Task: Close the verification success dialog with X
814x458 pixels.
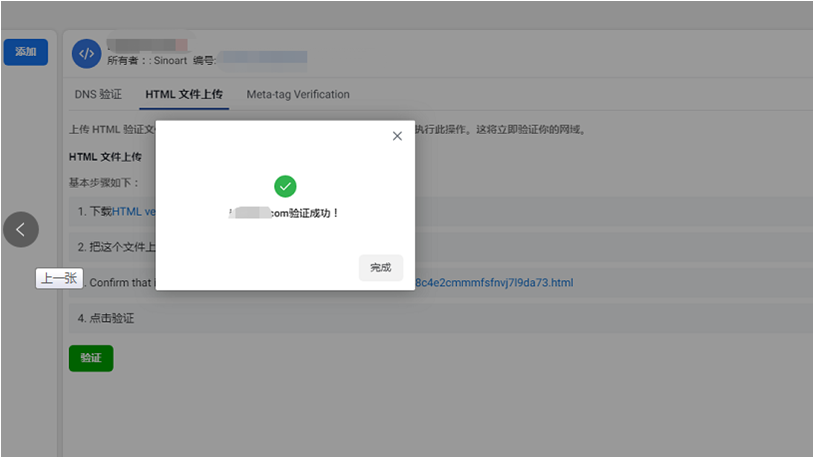Action: (x=397, y=136)
